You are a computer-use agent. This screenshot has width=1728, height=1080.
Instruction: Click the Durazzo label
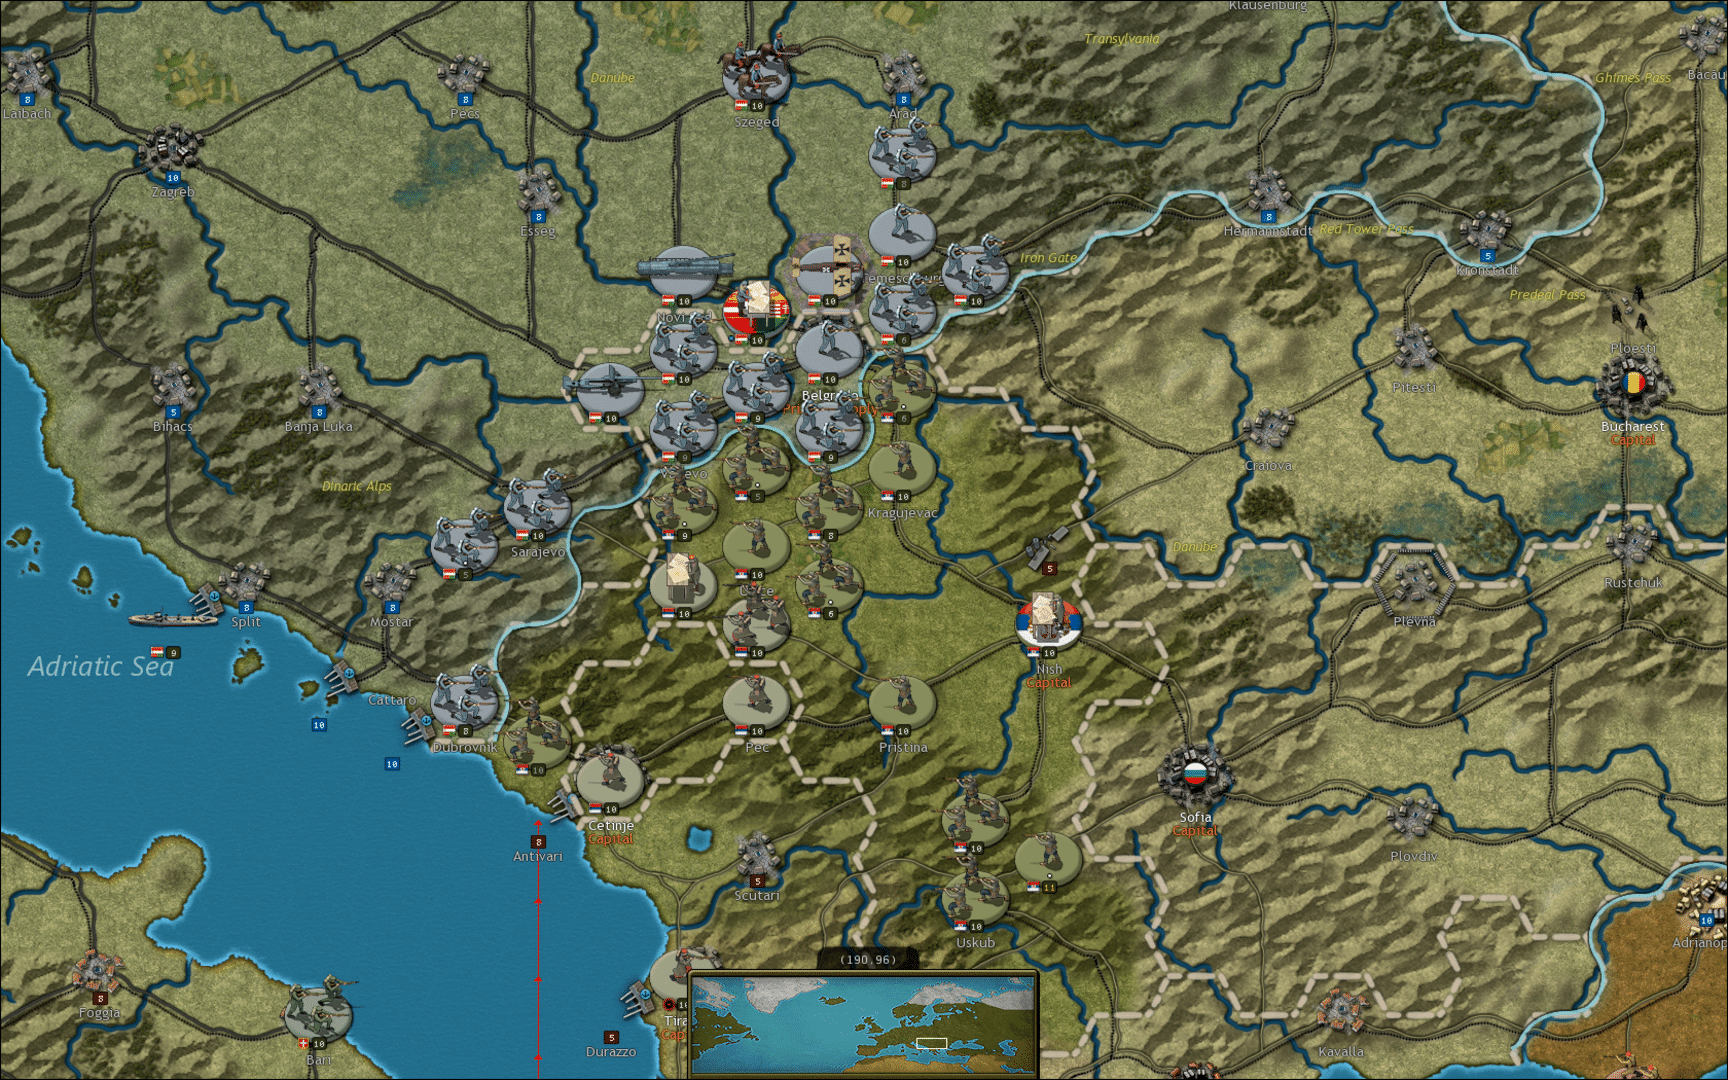pos(611,1052)
